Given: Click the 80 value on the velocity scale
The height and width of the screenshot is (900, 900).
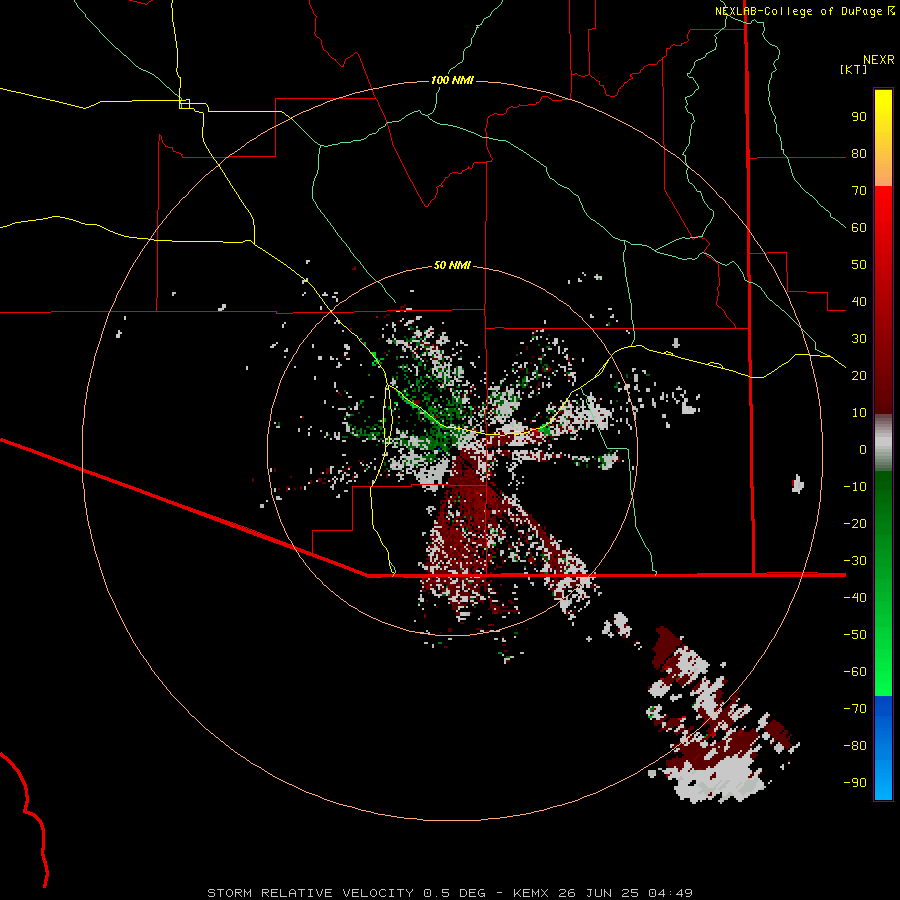Looking at the screenshot, I should pyautogui.click(x=859, y=154).
